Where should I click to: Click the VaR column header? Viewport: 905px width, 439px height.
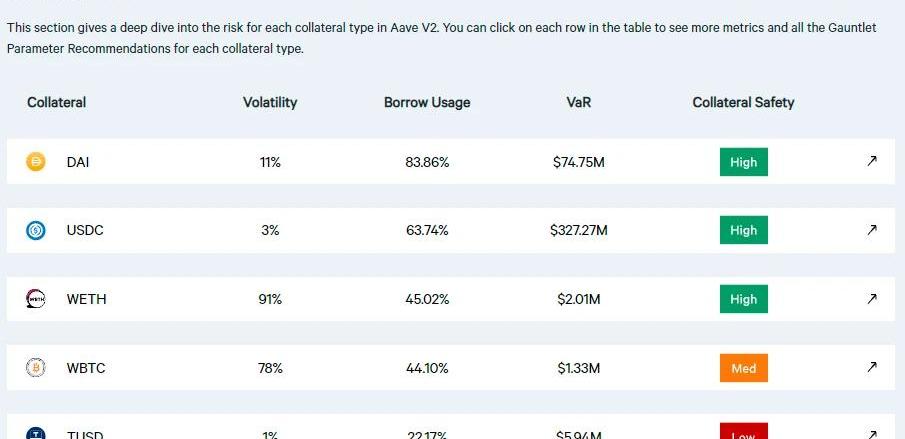coord(578,102)
